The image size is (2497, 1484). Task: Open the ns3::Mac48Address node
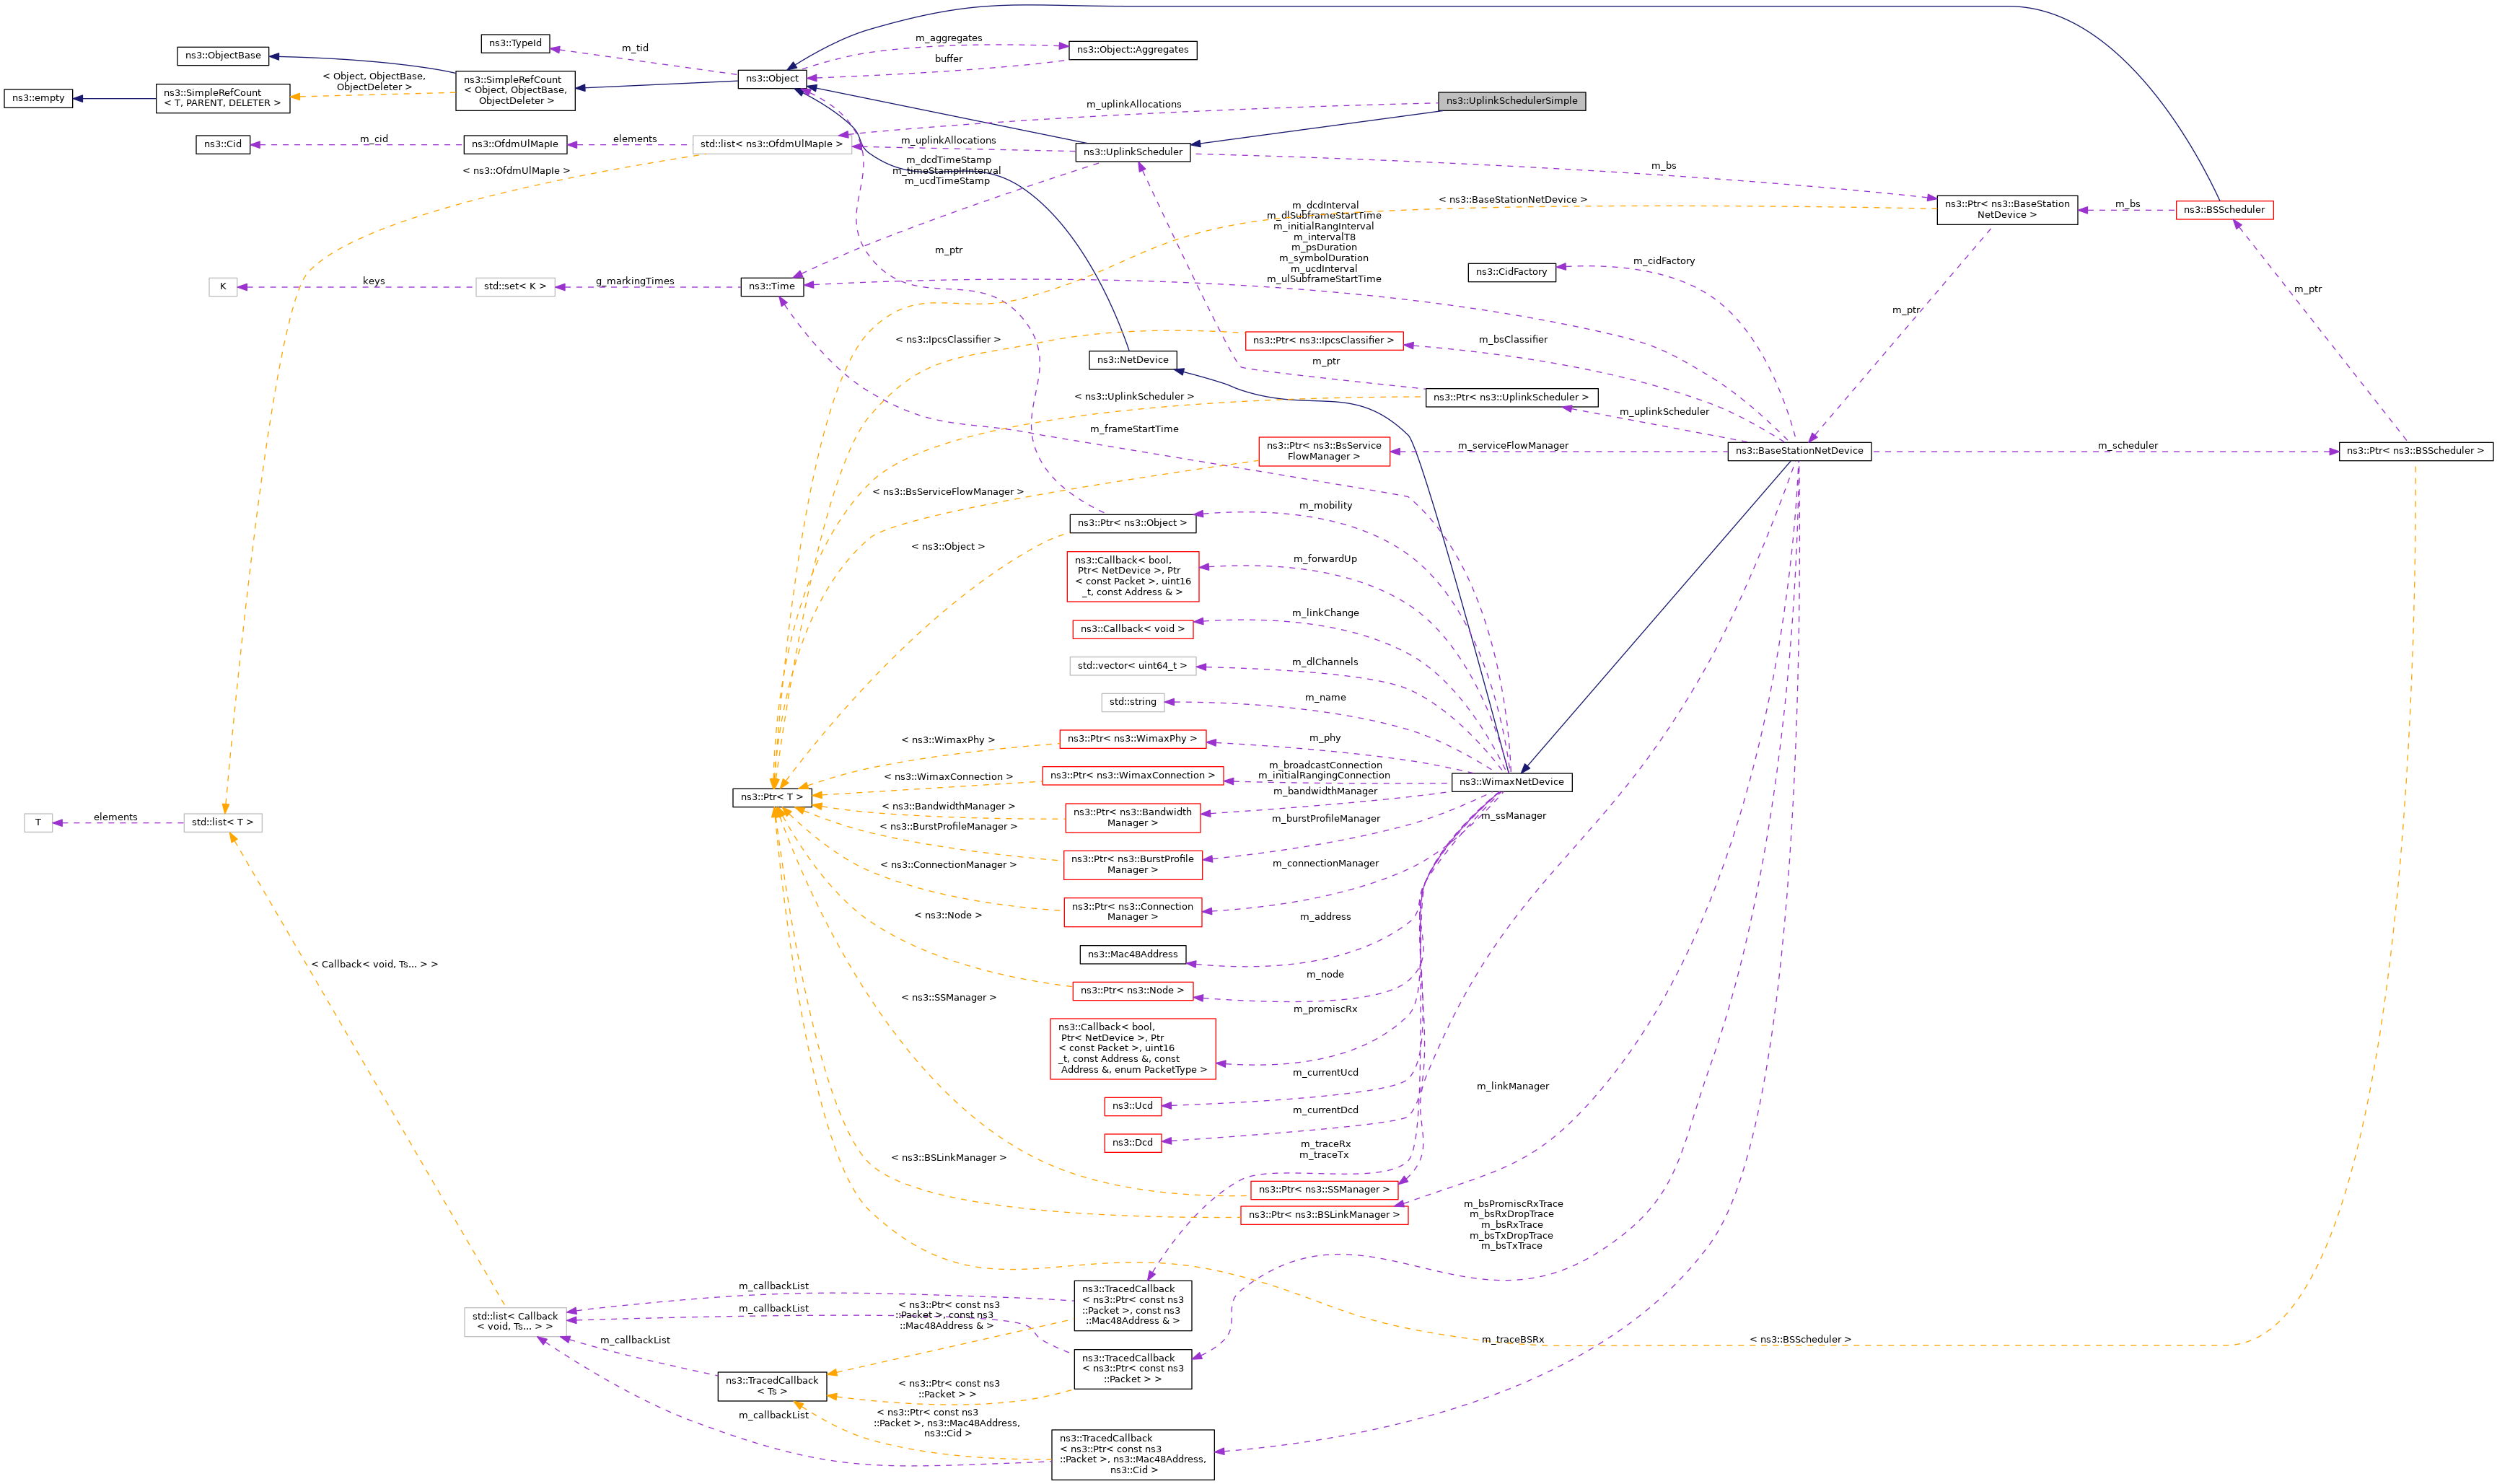1132,955
